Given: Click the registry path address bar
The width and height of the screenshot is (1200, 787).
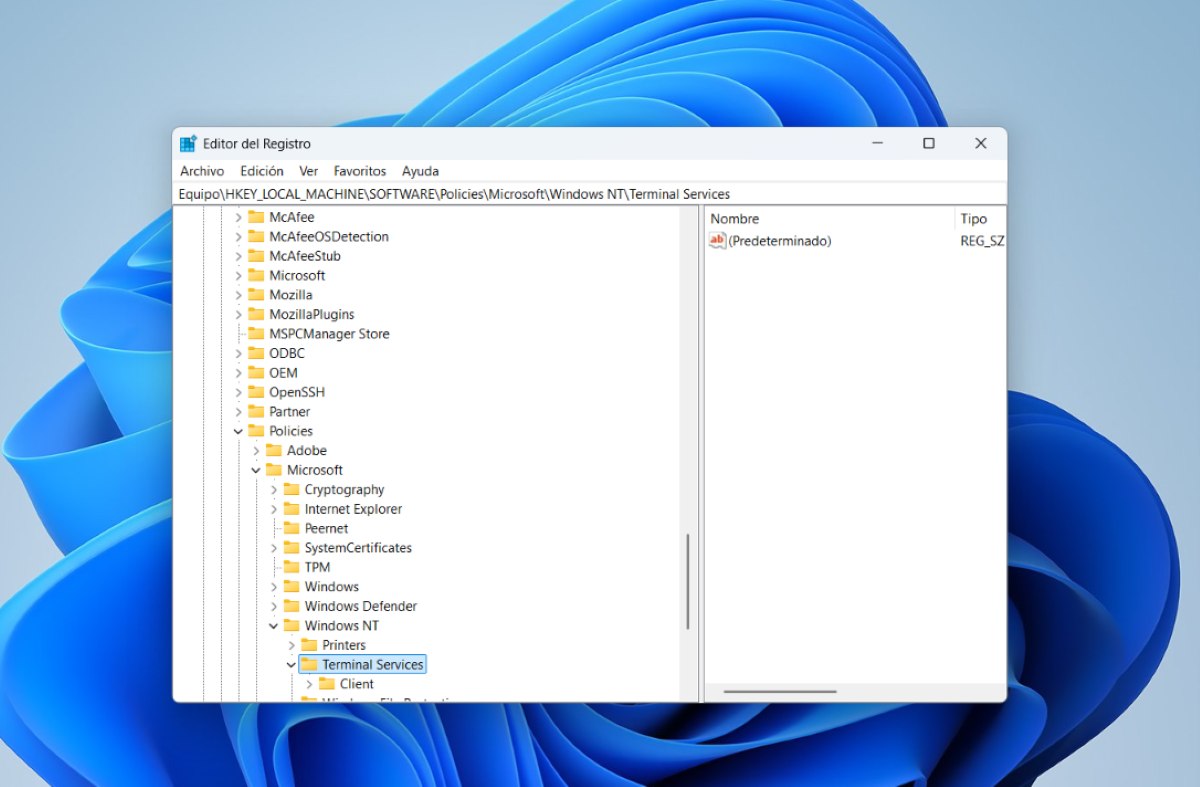Looking at the screenshot, I should point(590,194).
